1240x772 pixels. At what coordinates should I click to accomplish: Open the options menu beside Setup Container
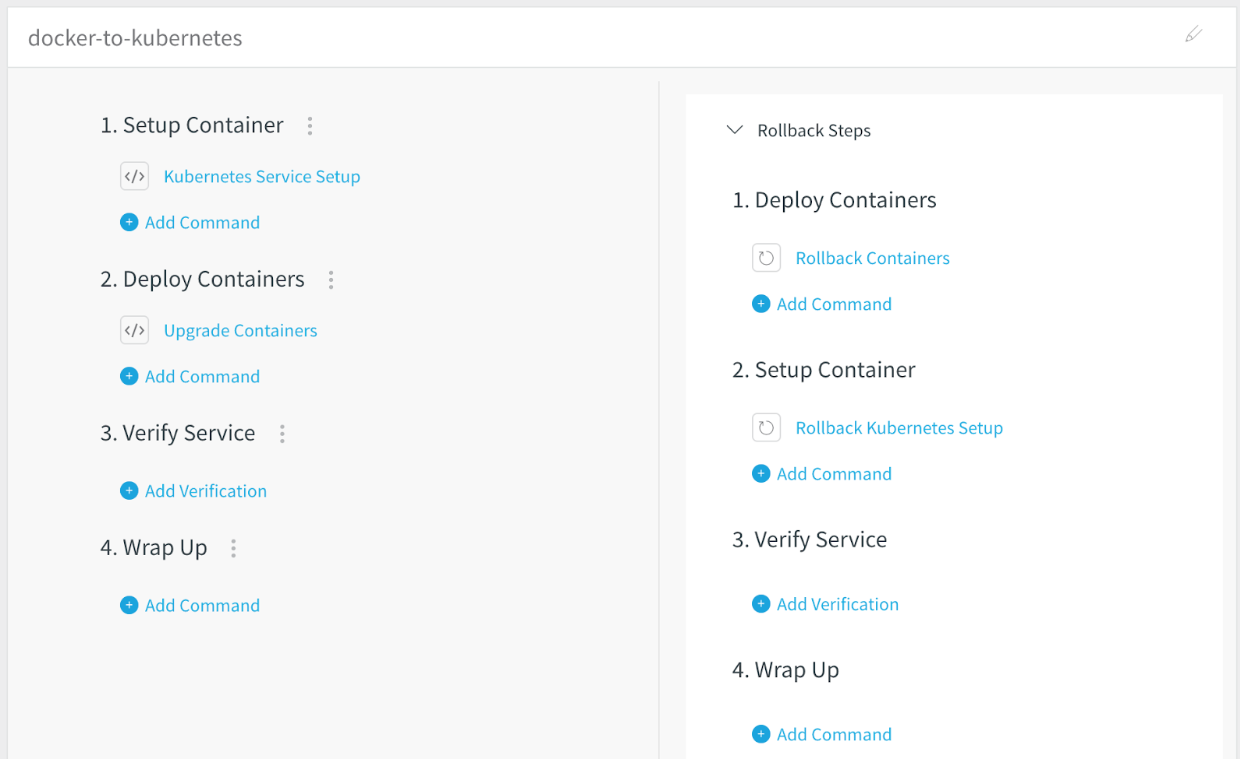[x=310, y=126]
